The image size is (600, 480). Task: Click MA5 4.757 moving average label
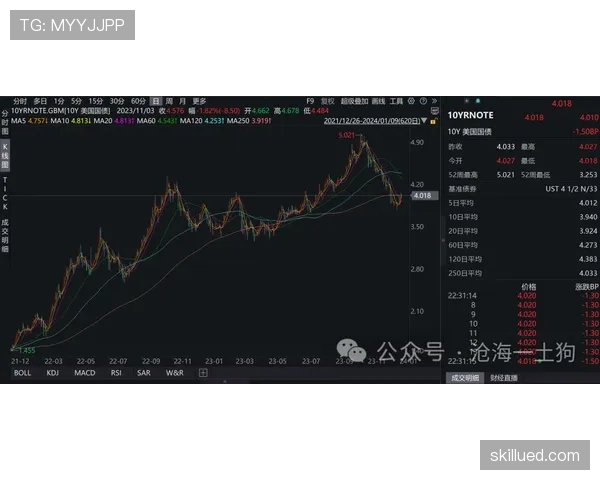[29, 121]
